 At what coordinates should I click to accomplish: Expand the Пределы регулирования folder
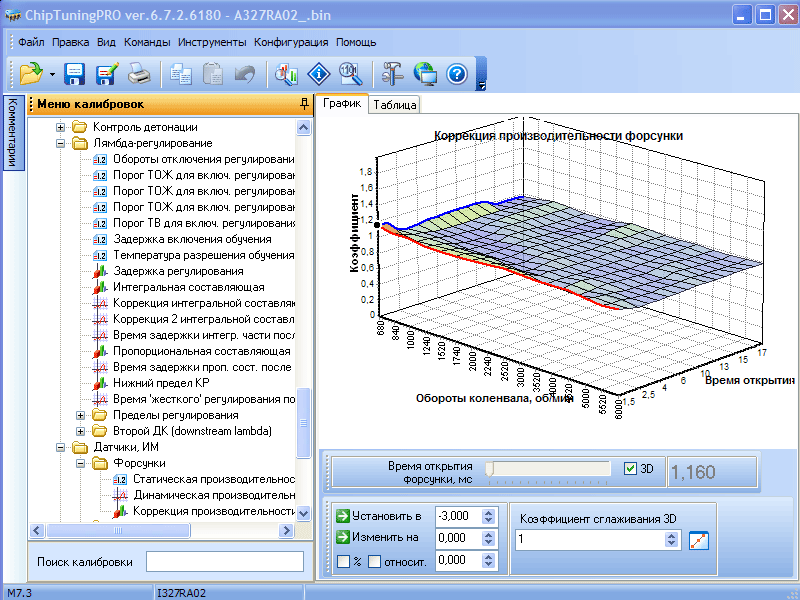81,415
